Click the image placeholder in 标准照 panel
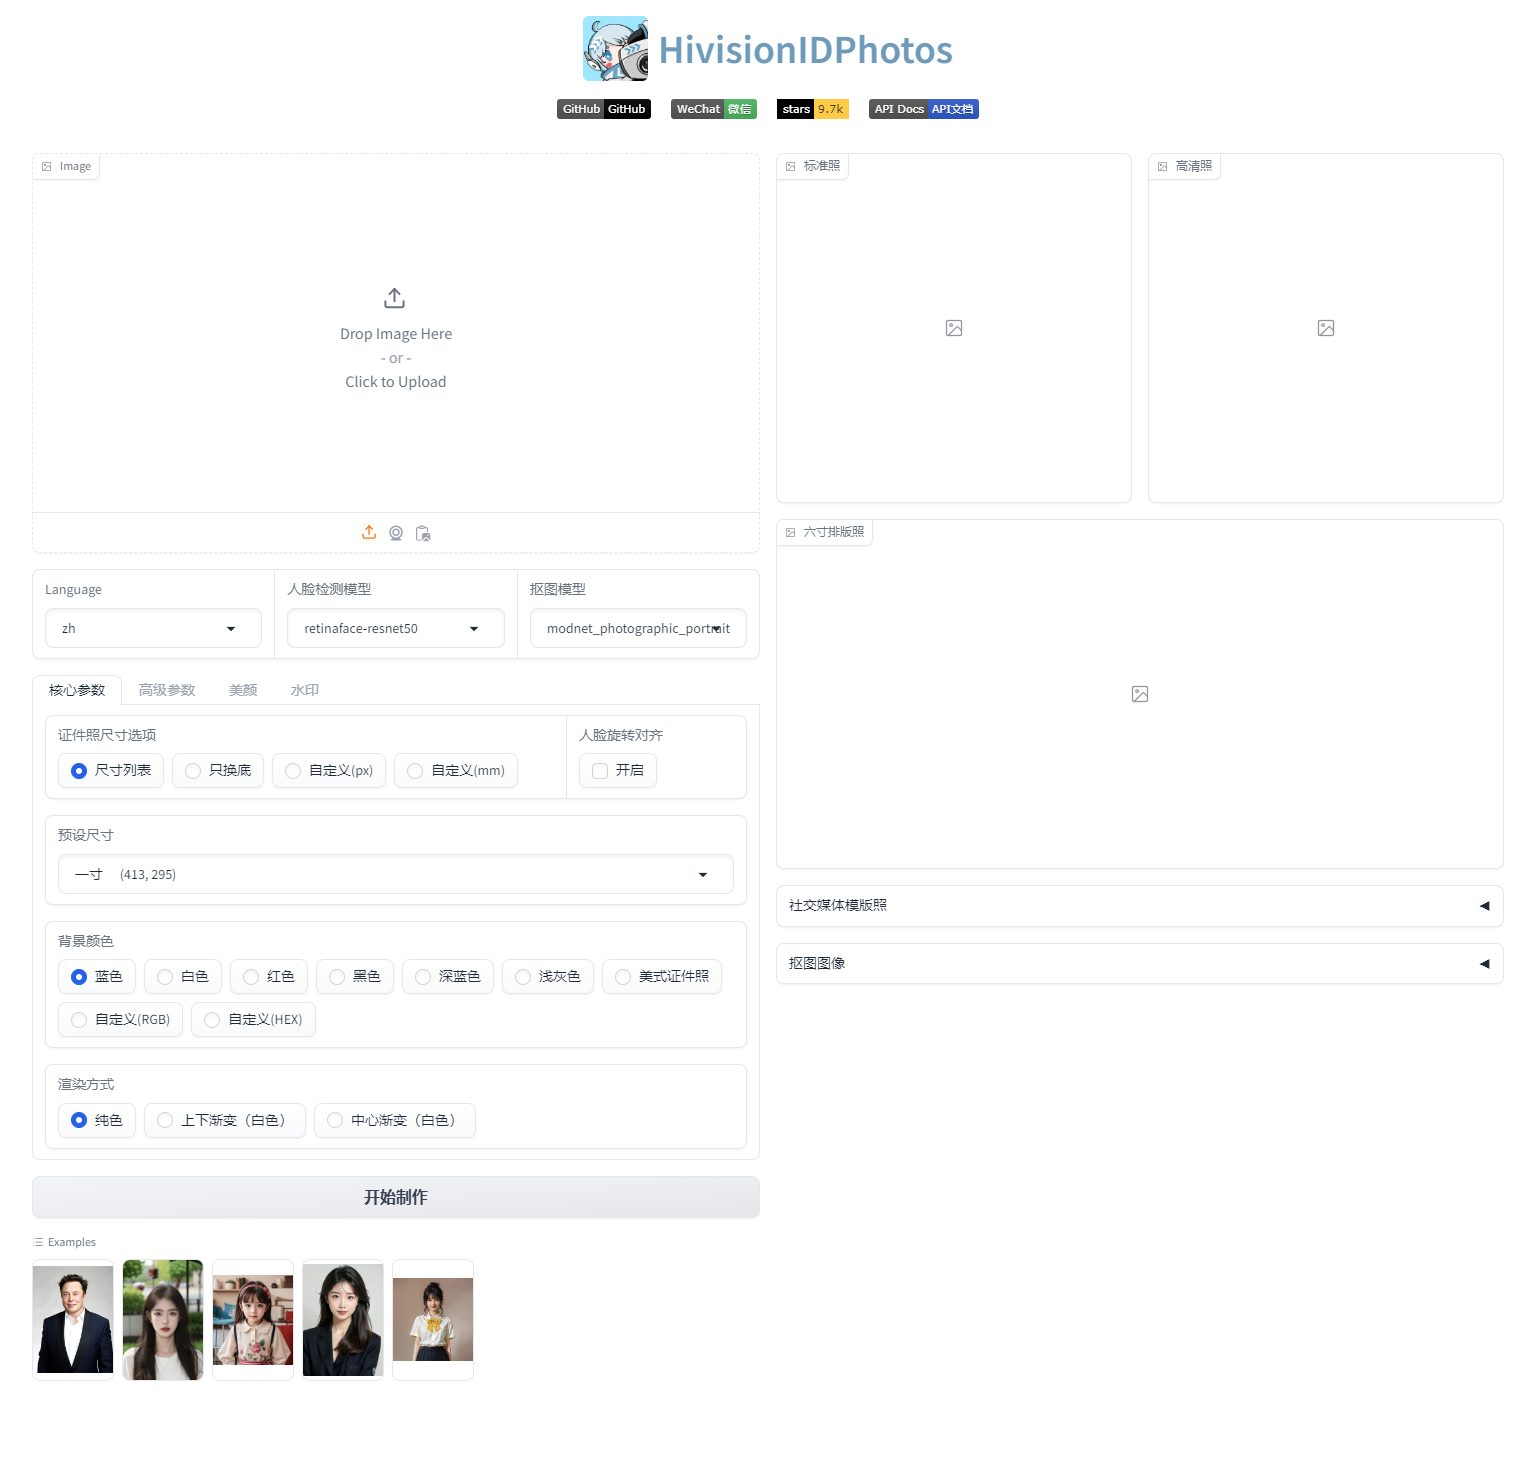 point(954,328)
